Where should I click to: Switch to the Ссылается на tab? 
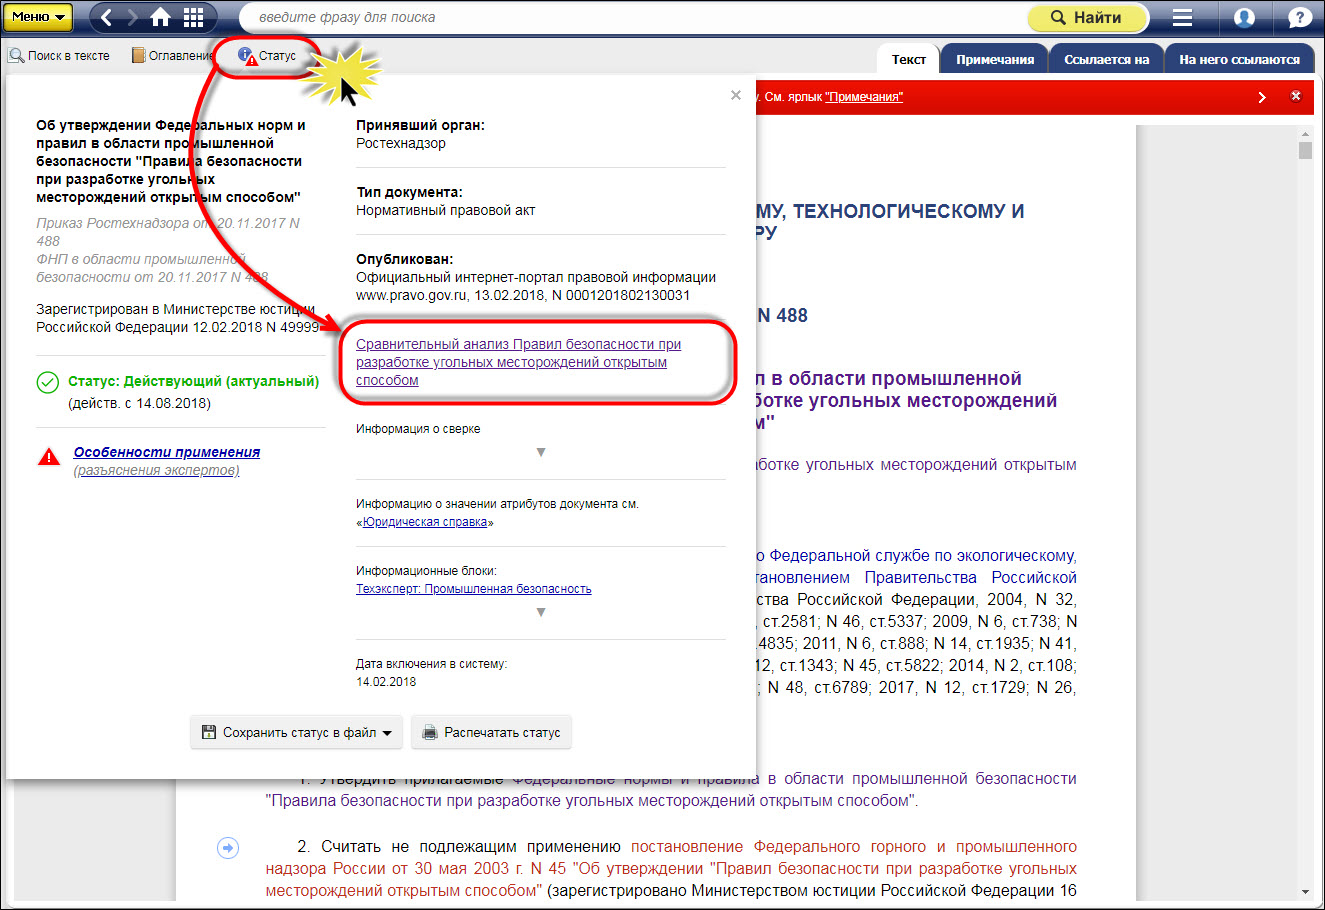pos(1106,59)
